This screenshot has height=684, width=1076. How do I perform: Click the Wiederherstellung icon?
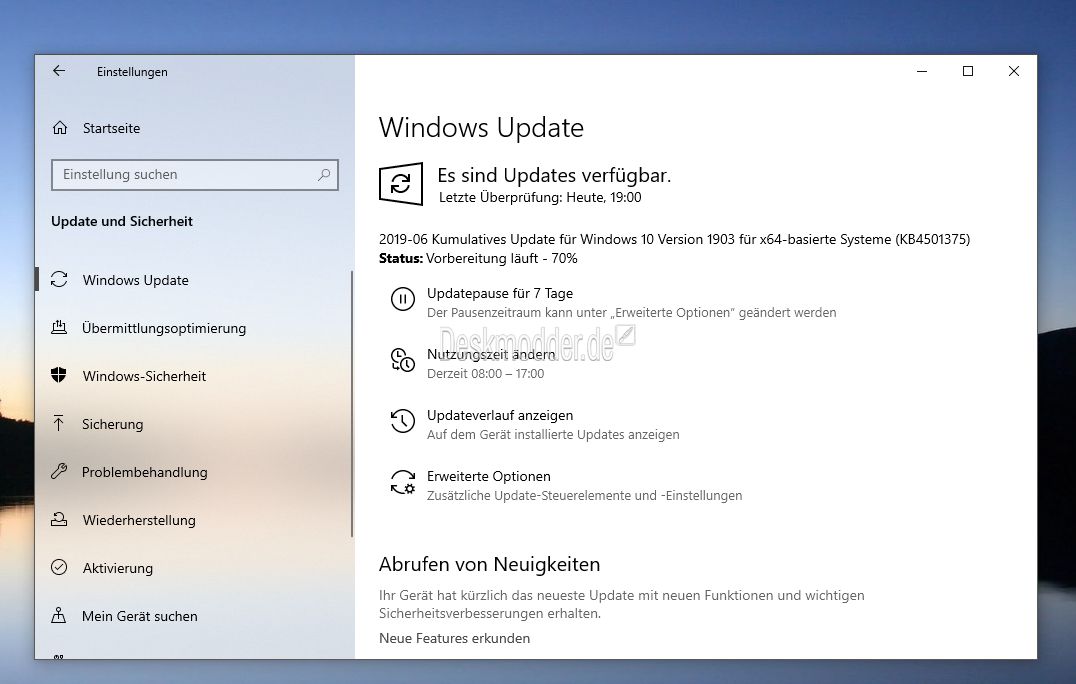point(59,519)
